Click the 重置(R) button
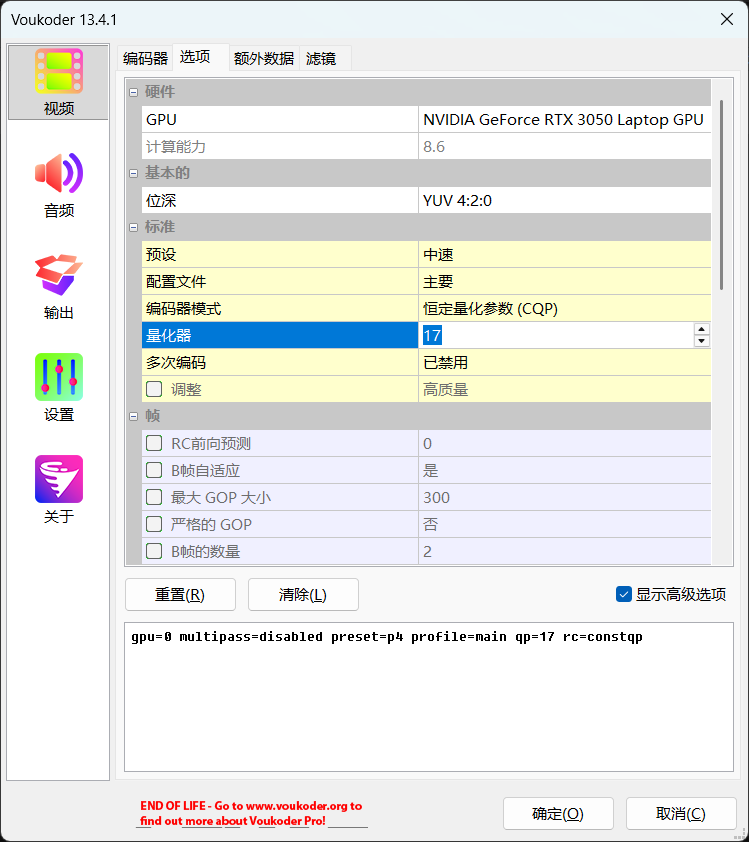Image resolution: width=749 pixels, height=842 pixels. click(180, 595)
